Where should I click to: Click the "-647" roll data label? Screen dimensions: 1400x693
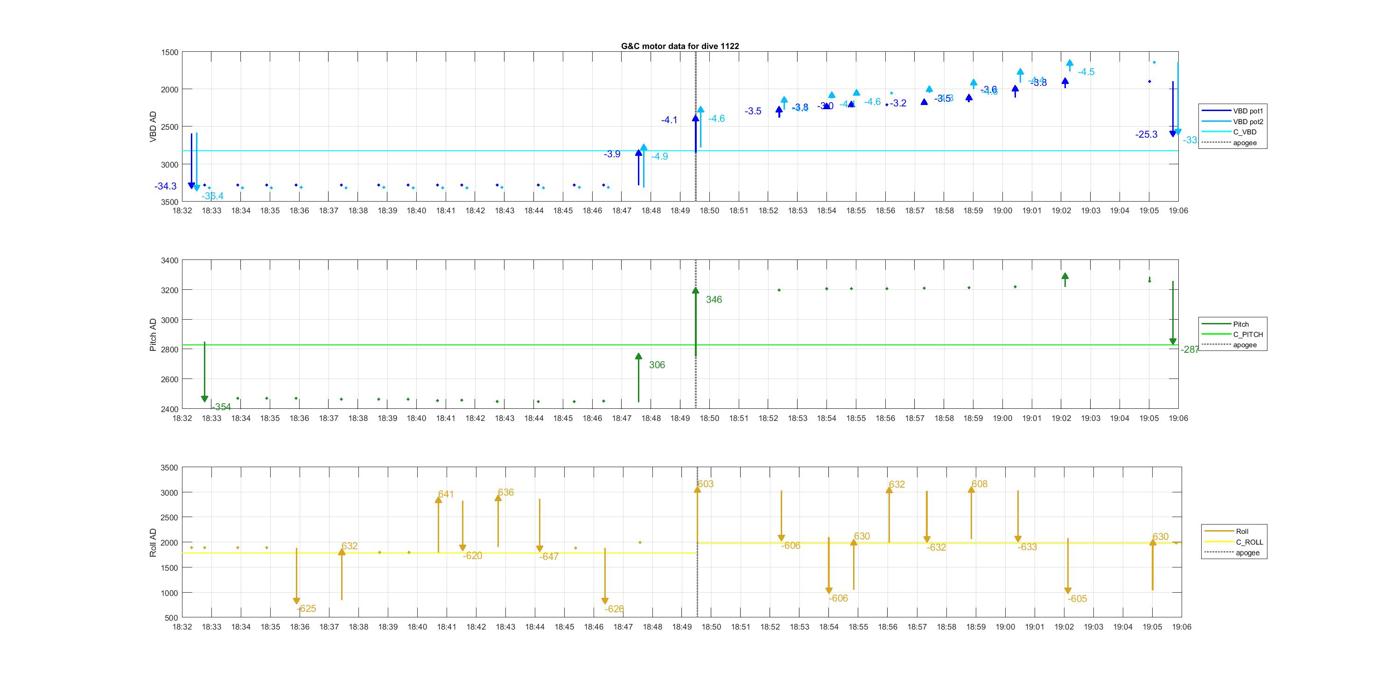549,557
